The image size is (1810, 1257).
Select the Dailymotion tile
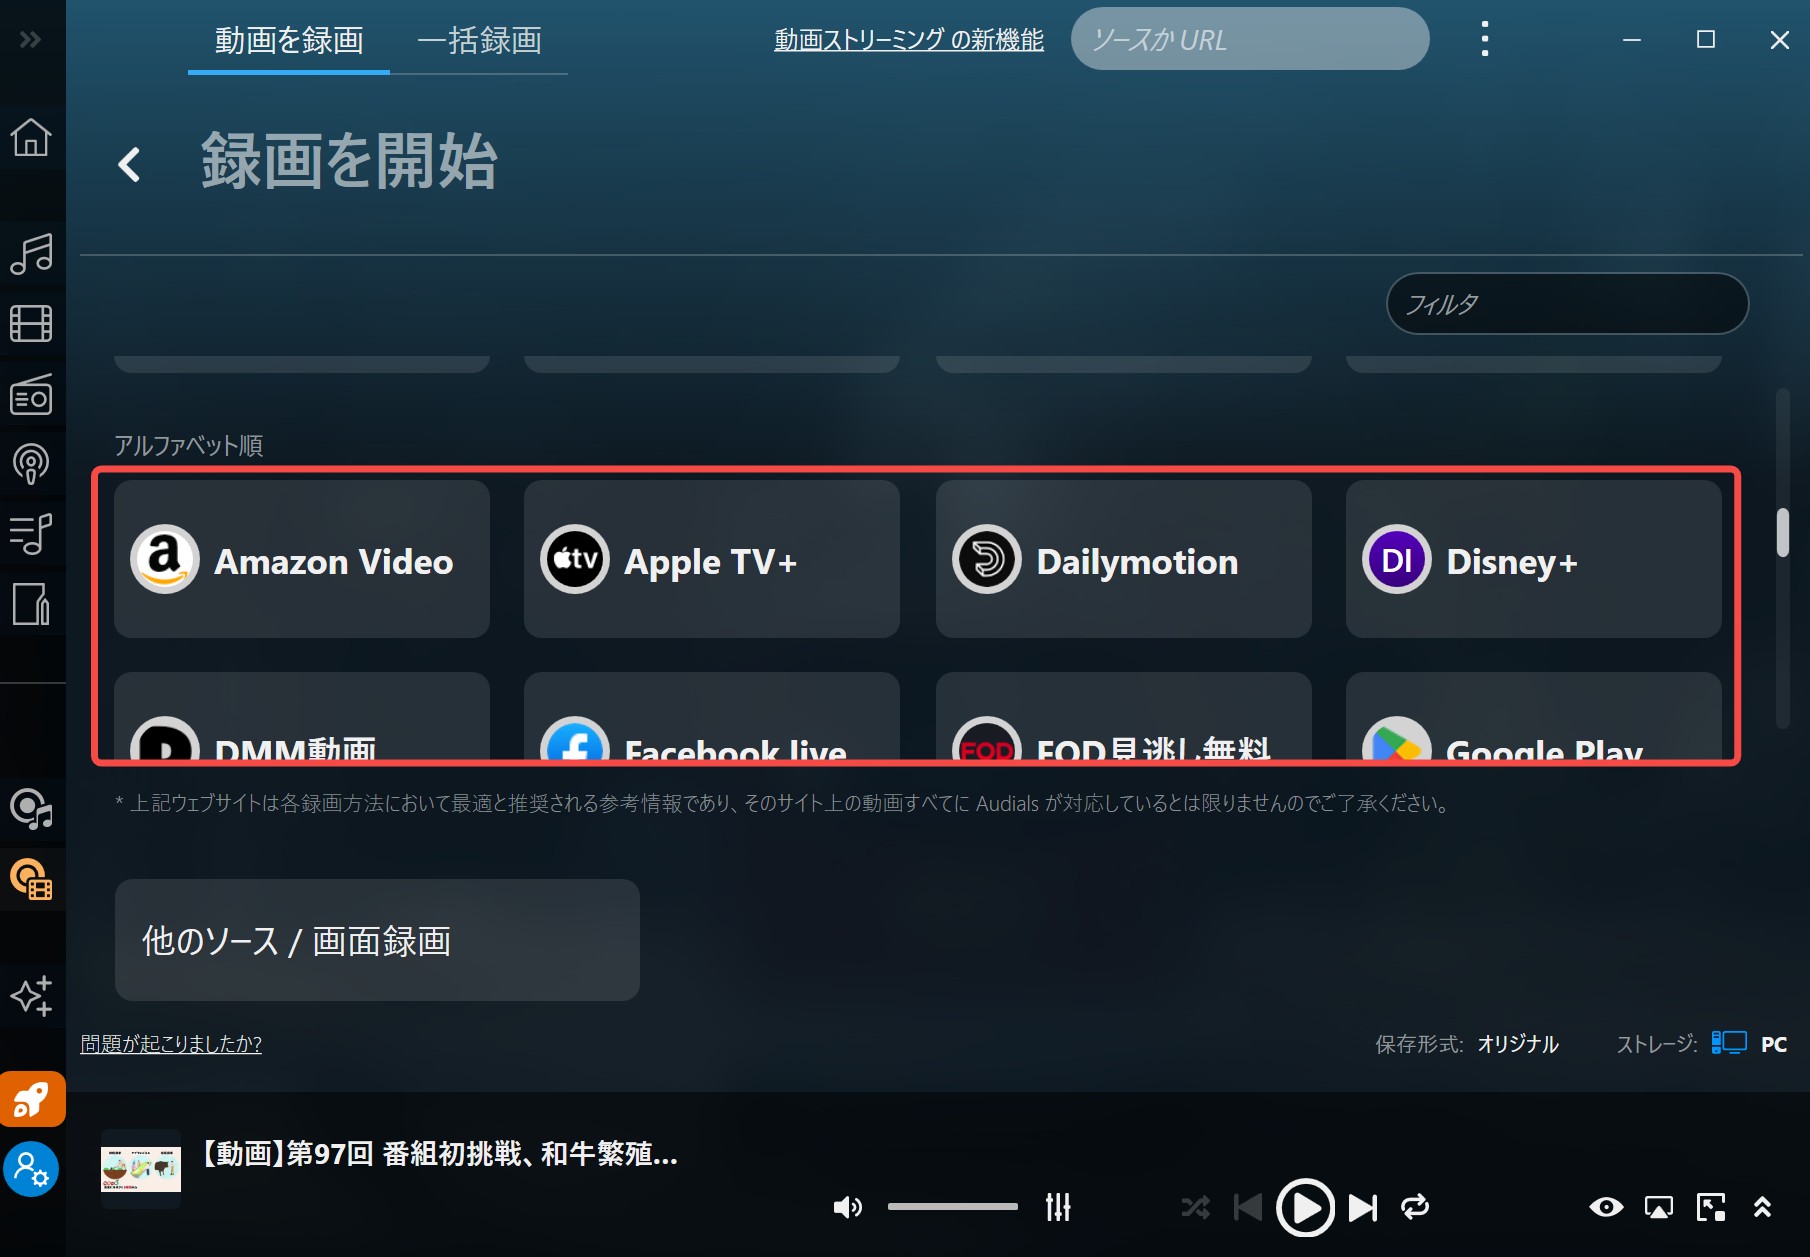pyautogui.click(x=1124, y=559)
